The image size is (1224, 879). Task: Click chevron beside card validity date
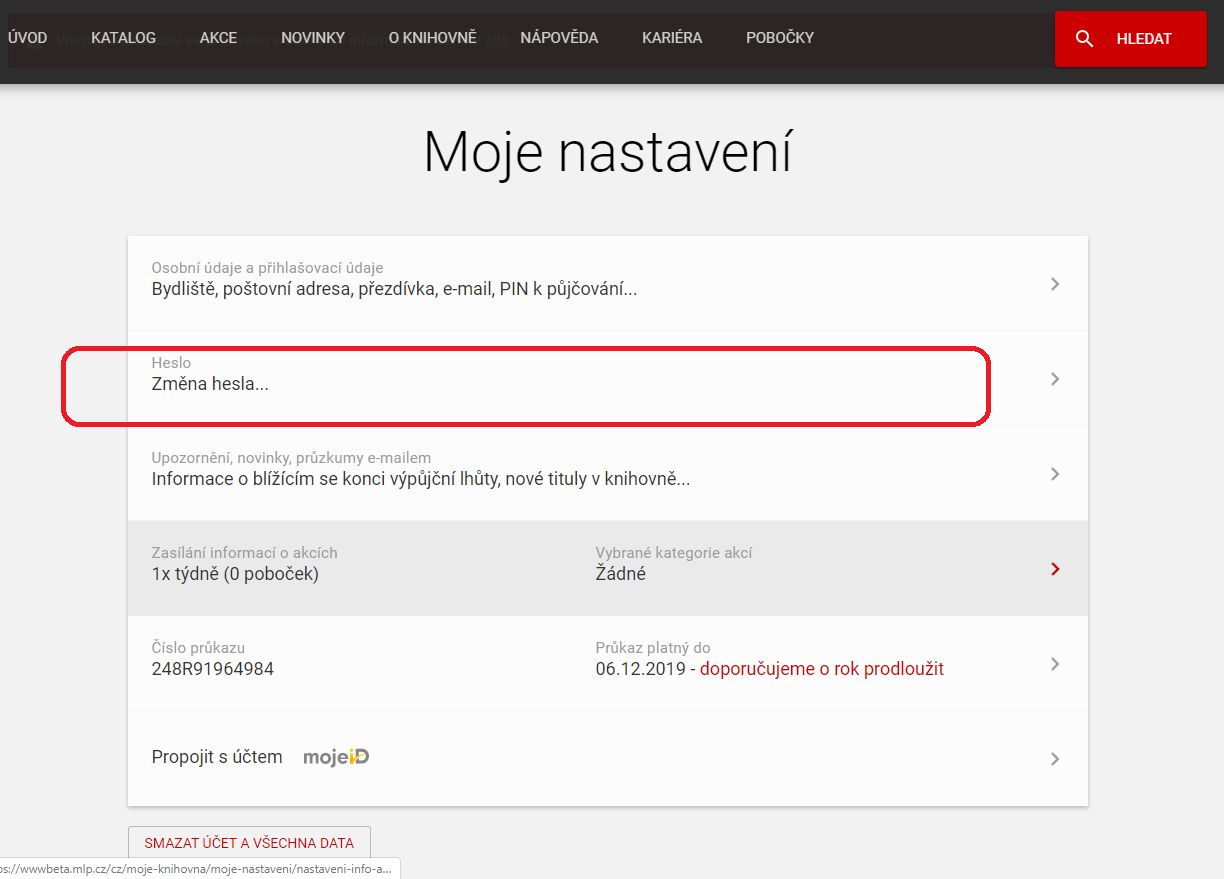(x=1054, y=664)
